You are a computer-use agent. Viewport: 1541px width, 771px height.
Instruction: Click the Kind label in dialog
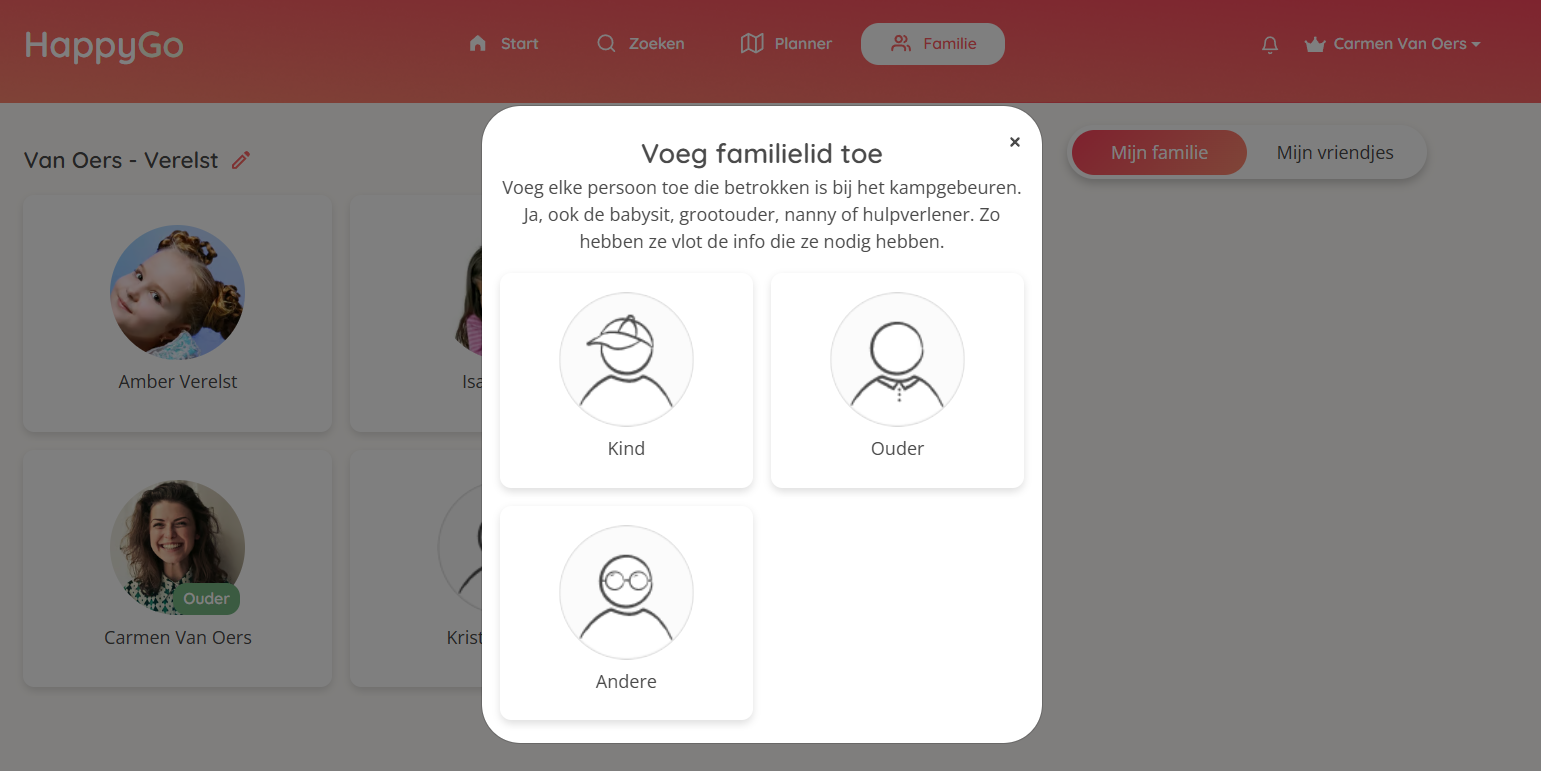pyautogui.click(x=626, y=448)
